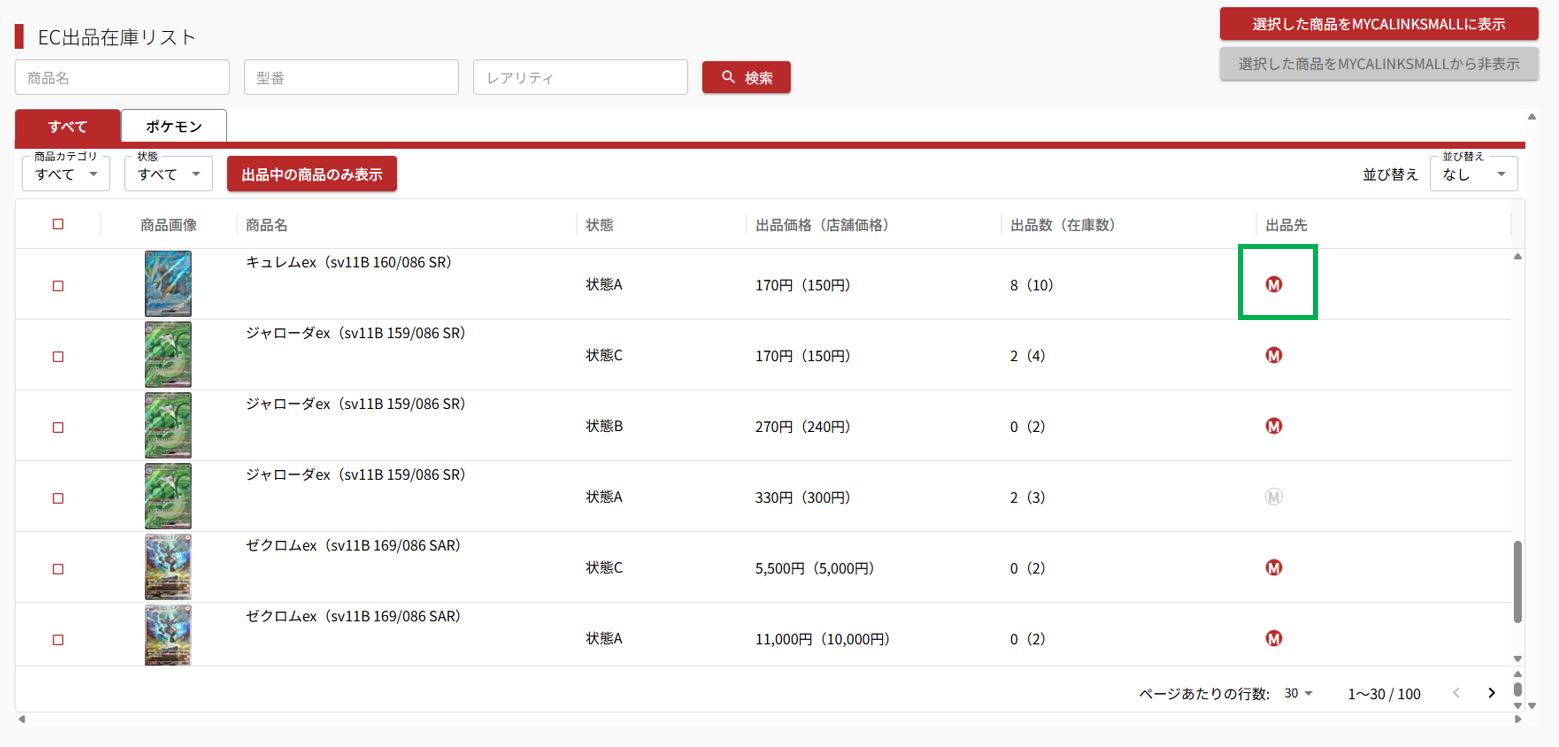Viewport: 1559px width, 747px height.
Task: Switch to the ポケモン tab
Action: 174,127
